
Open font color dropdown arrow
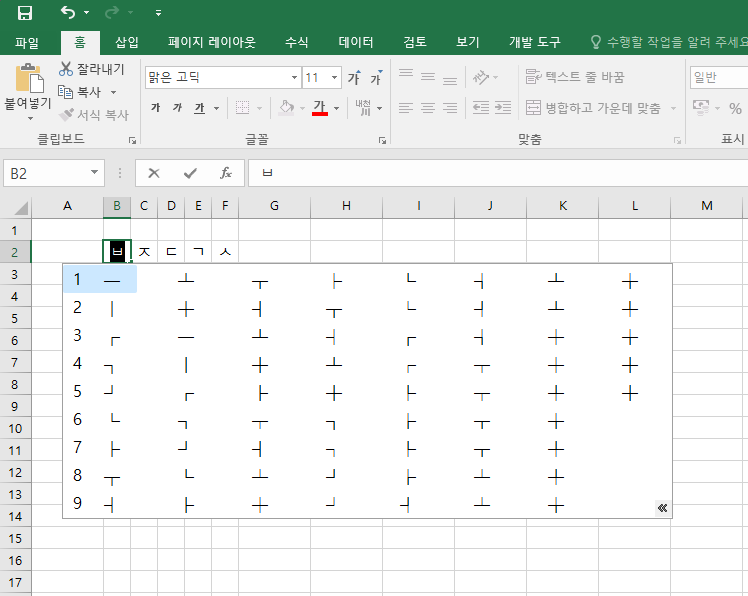pyautogui.click(x=337, y=109)
